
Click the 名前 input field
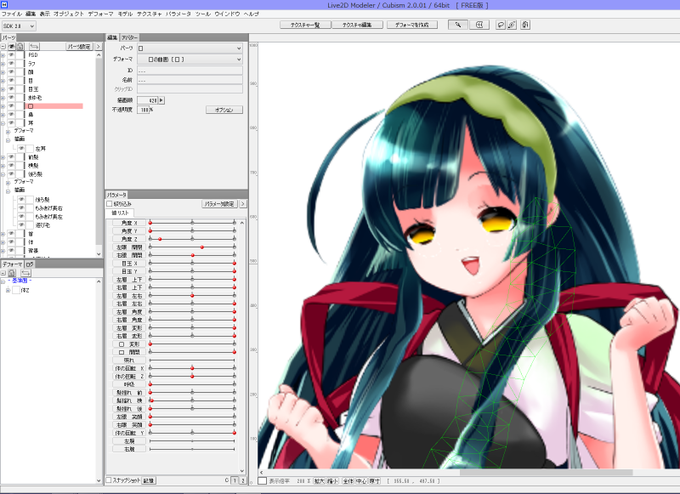pyautogui.click(x=190, y=80)
